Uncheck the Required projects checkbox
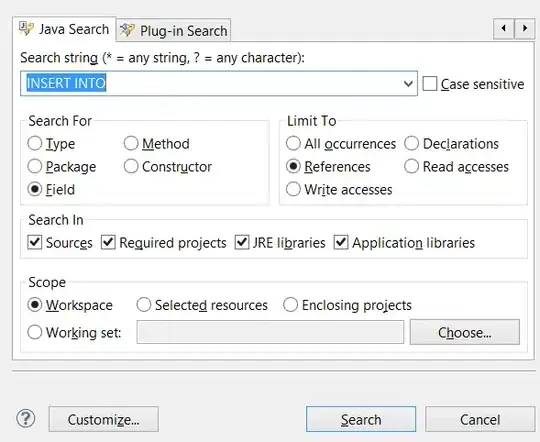This screenshot has height=442, width=540. tap(108, 243)
